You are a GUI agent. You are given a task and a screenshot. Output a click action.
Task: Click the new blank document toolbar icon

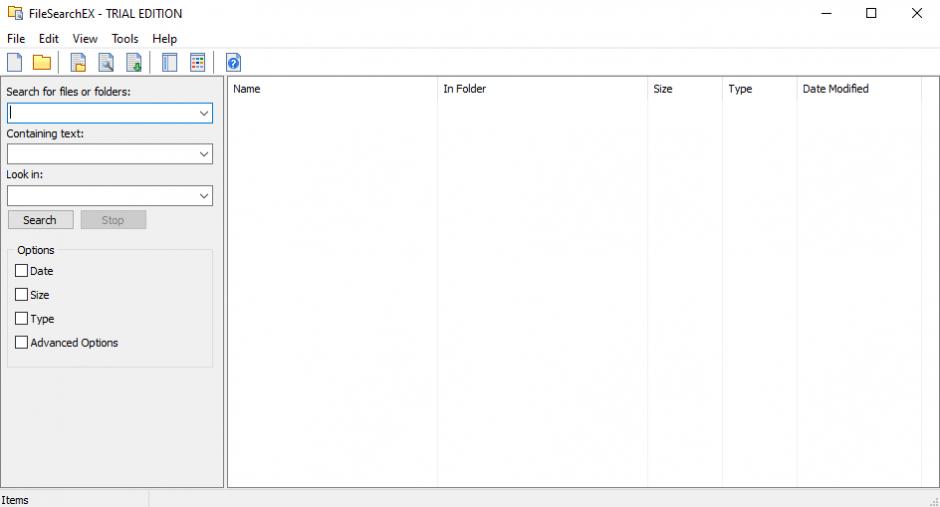(x=14, y=62)
